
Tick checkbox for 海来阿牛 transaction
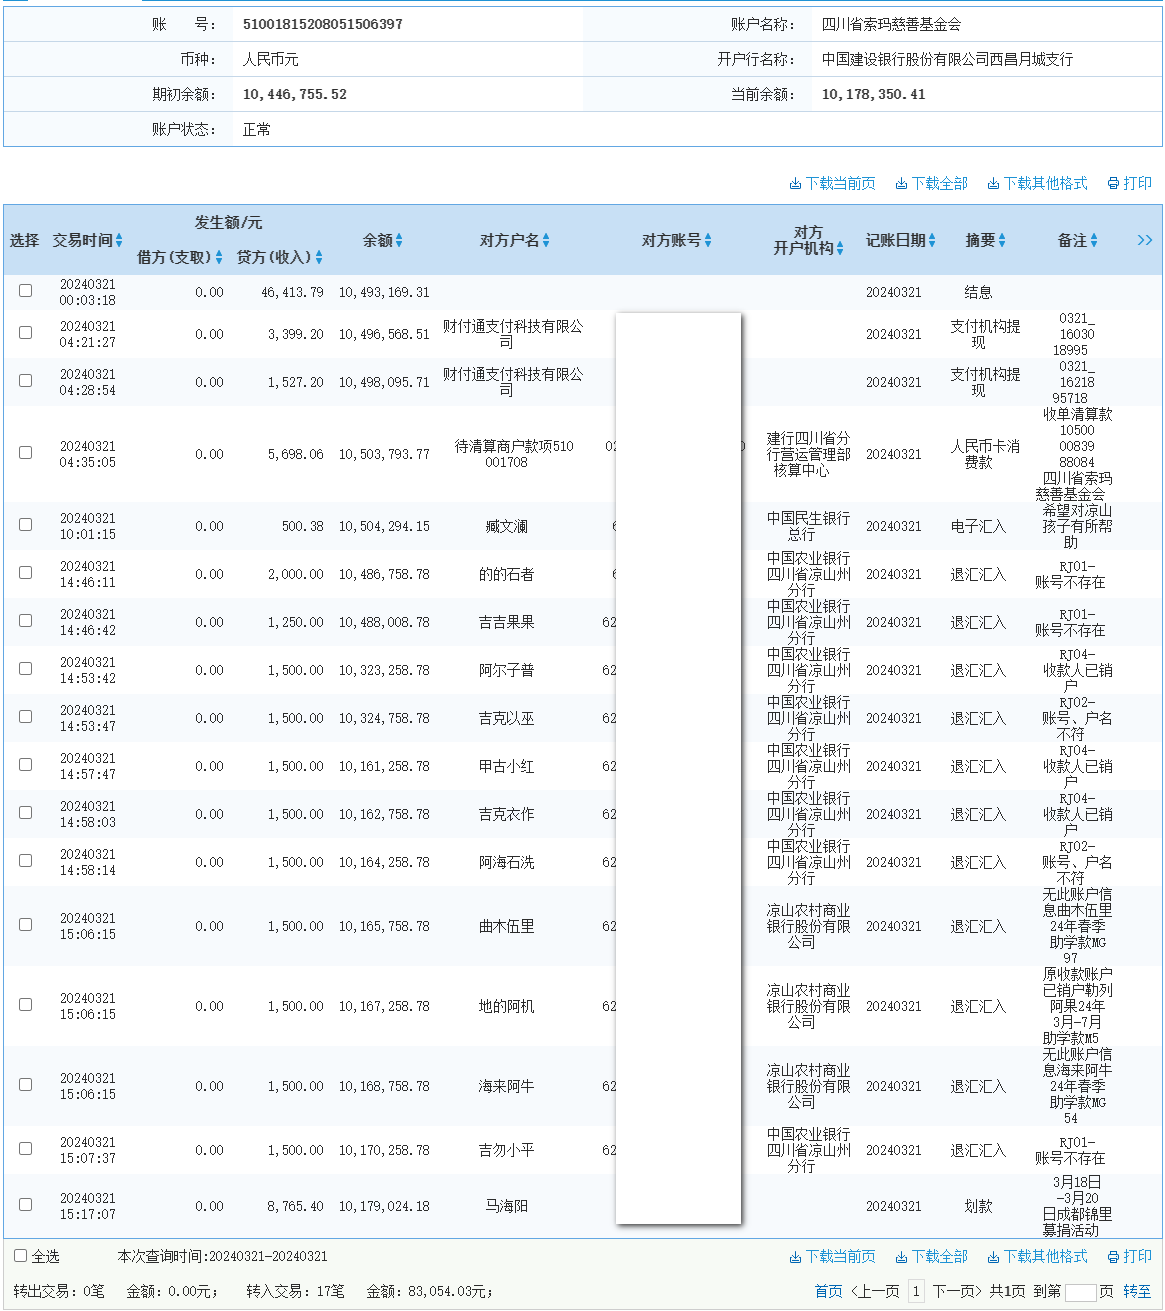click(25, 1084)
